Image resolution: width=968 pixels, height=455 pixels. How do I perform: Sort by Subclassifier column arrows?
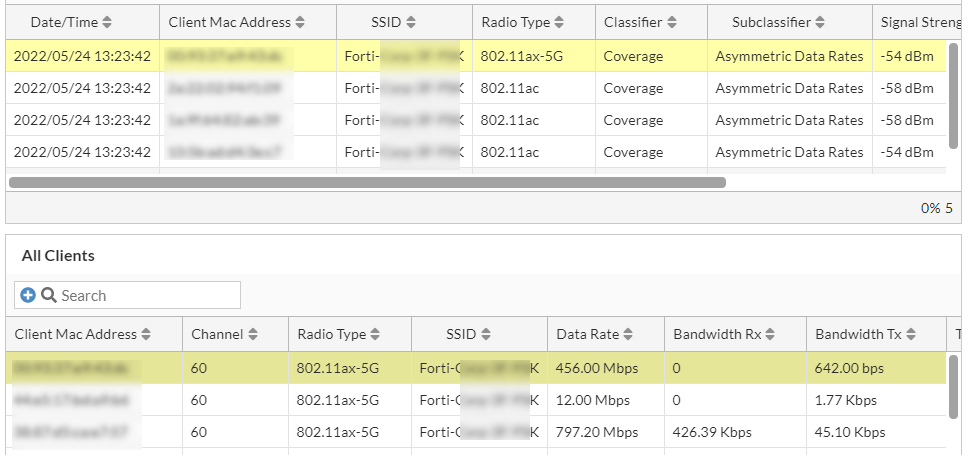820,22
